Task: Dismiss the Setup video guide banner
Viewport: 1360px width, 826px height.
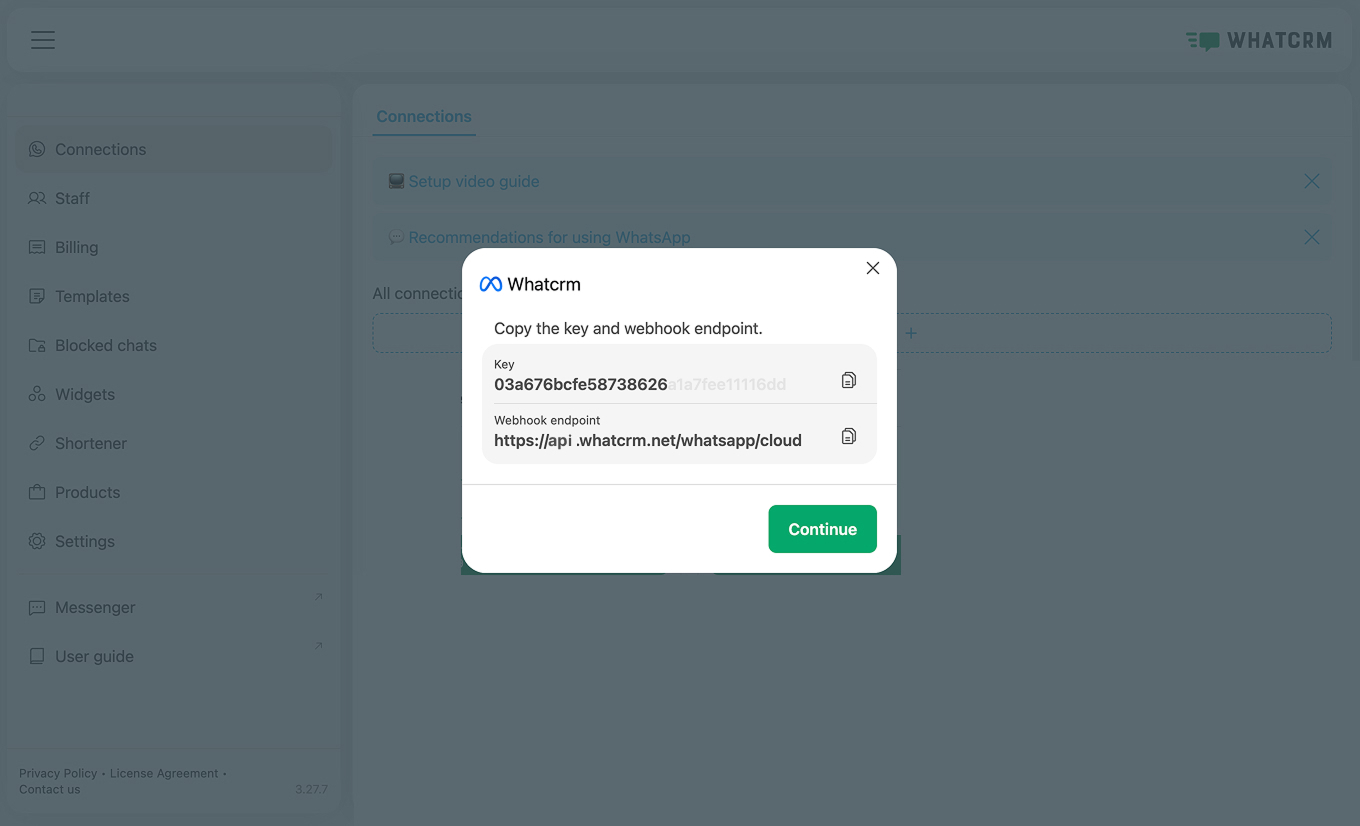Action: coord(1312,181)
